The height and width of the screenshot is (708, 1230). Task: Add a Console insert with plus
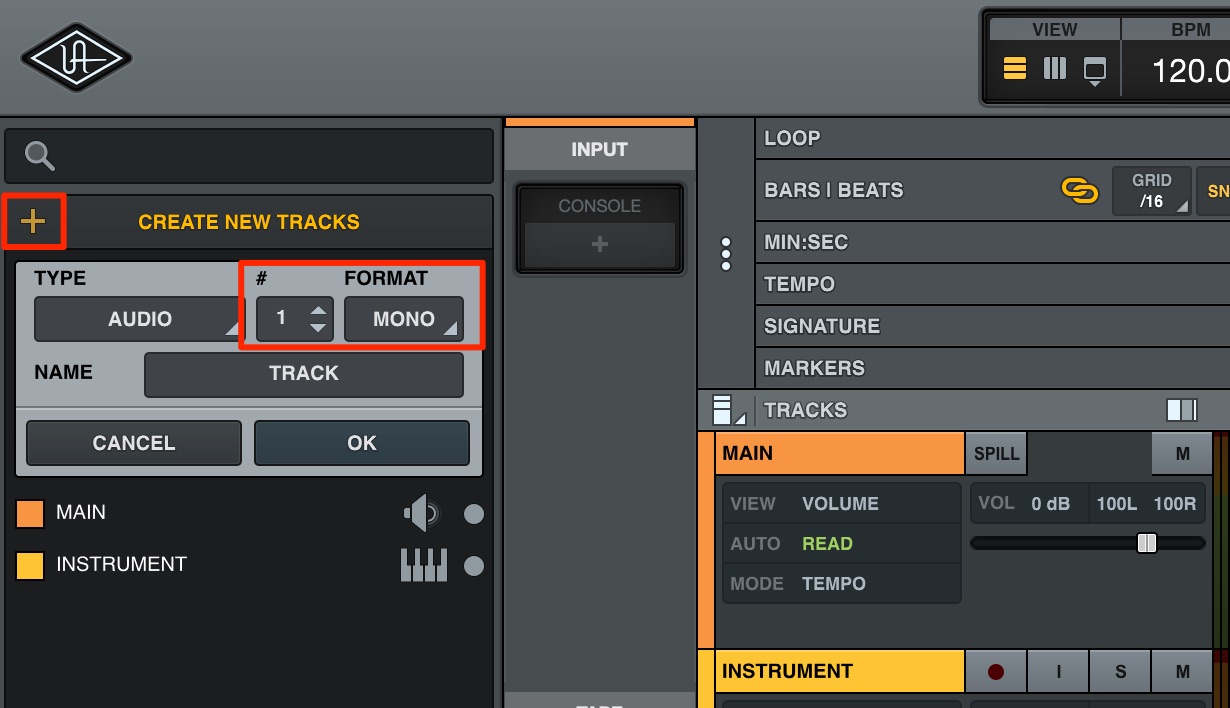600,245
